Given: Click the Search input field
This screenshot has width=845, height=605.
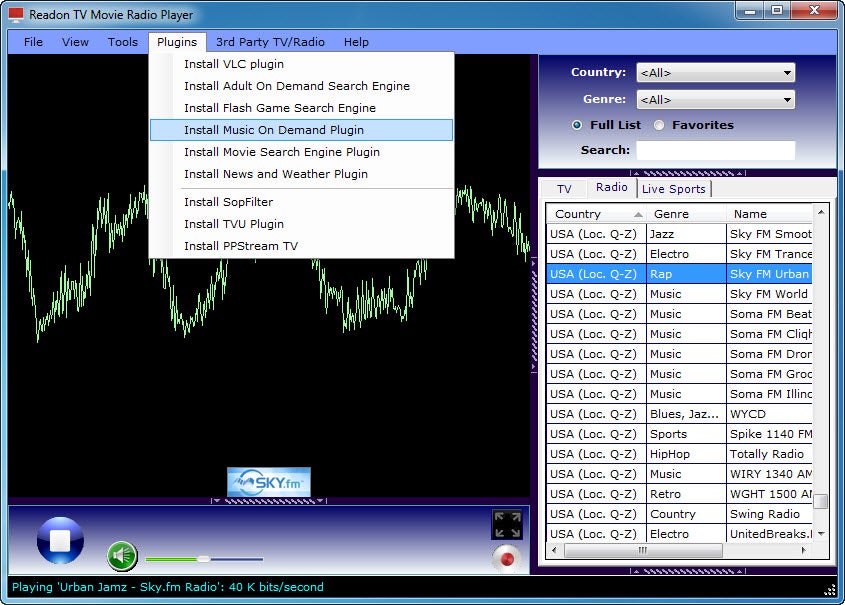Looking at the screenshot, I should point(715,150).
